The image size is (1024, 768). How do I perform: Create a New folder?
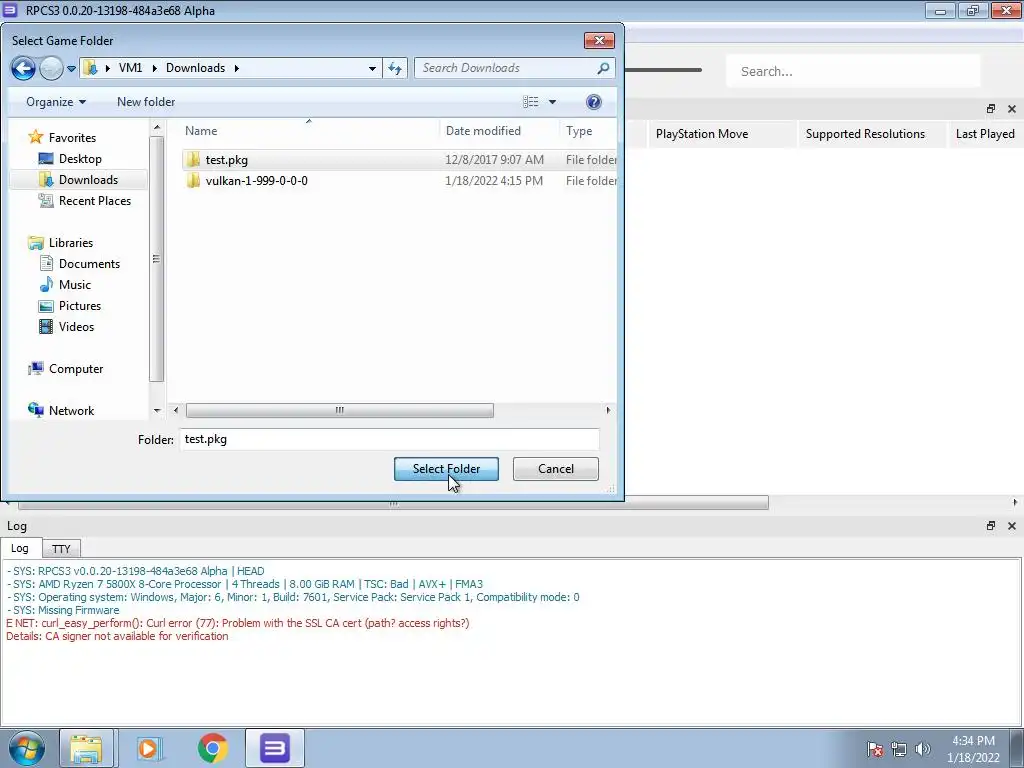(x=146, y=102)
